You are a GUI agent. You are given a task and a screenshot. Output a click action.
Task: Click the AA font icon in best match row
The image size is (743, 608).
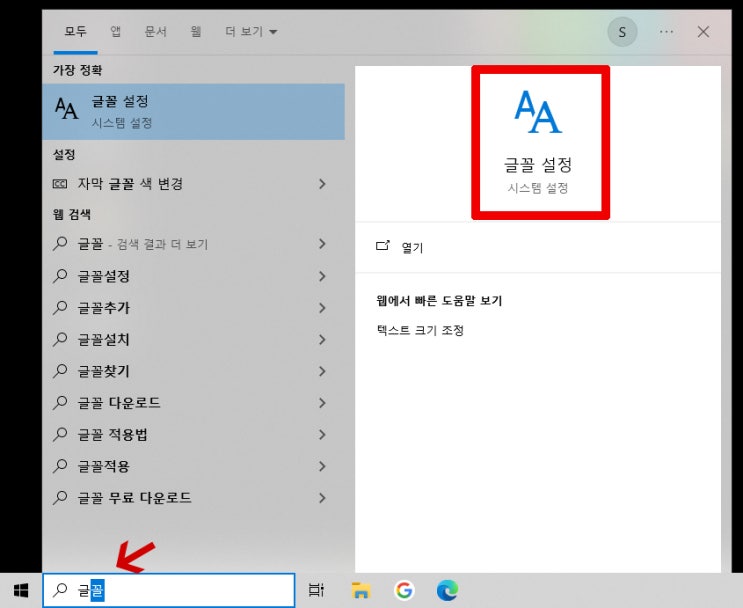click(66, 108)
